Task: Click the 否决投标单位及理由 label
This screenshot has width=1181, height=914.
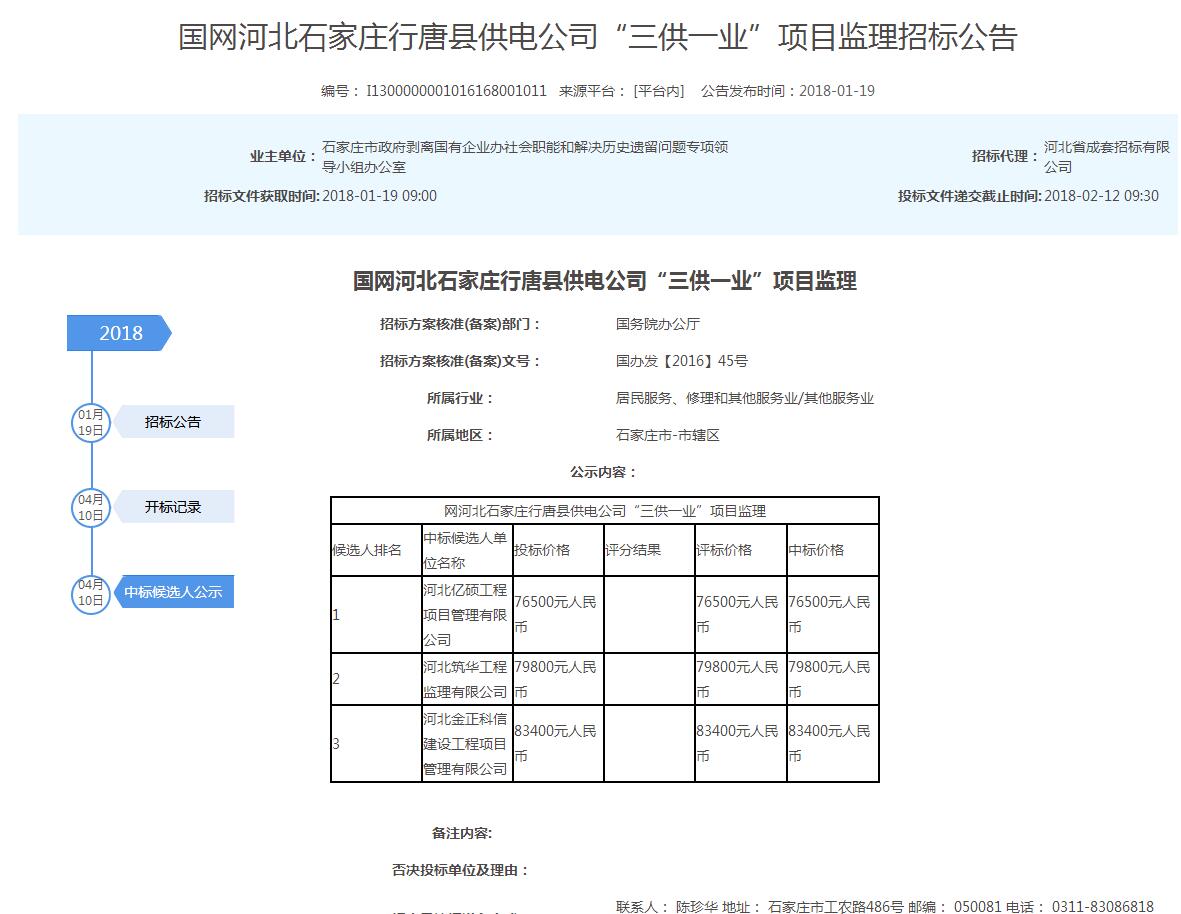Action: tap(461, 870)
